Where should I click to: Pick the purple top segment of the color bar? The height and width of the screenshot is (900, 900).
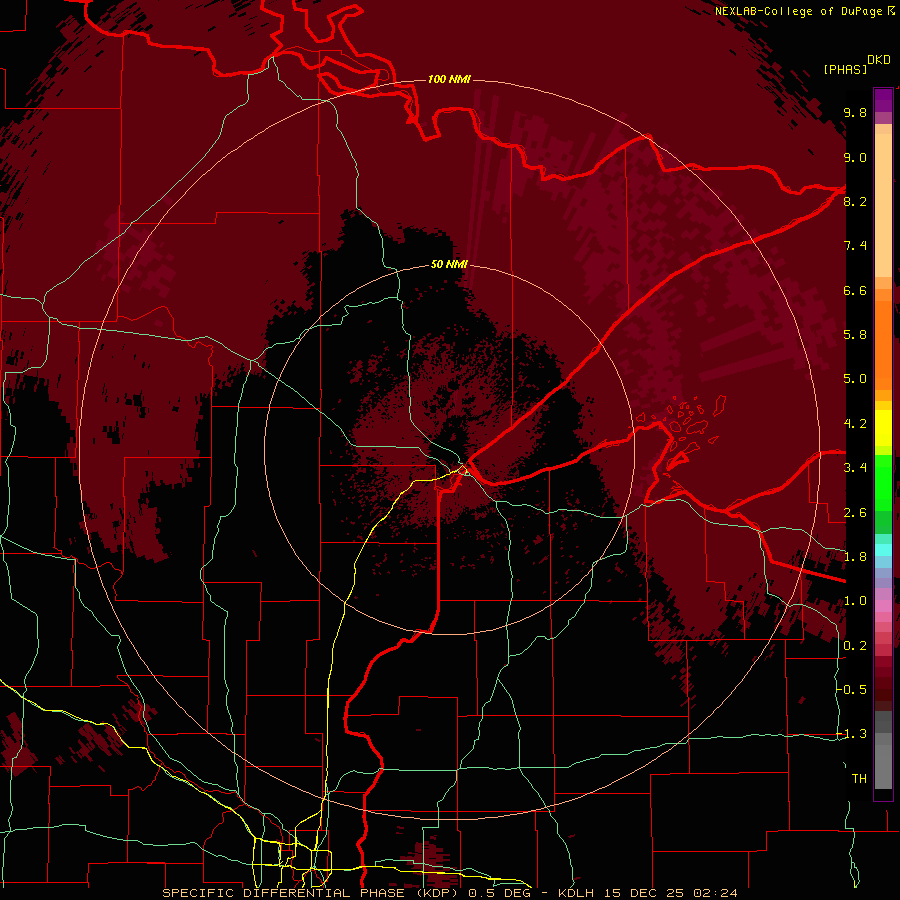click(x=883, y=100)
